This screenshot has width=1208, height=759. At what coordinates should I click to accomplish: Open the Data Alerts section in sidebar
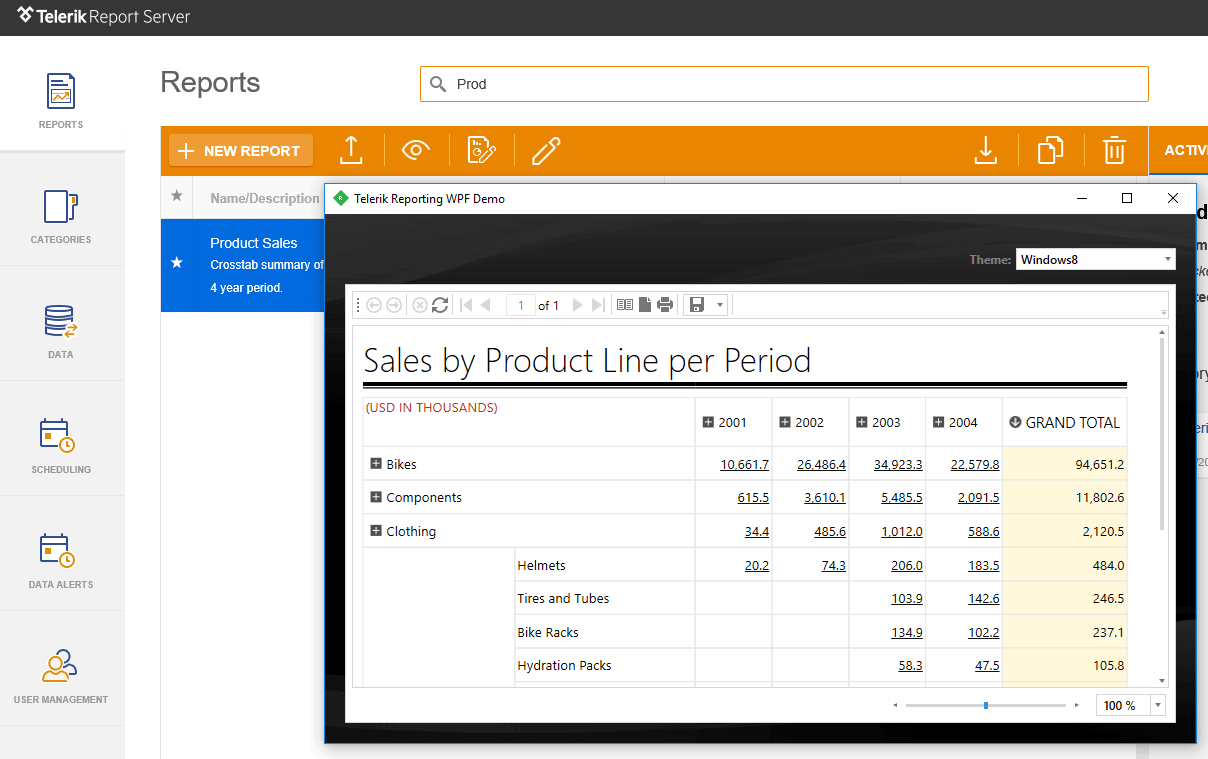pos(61,560)
